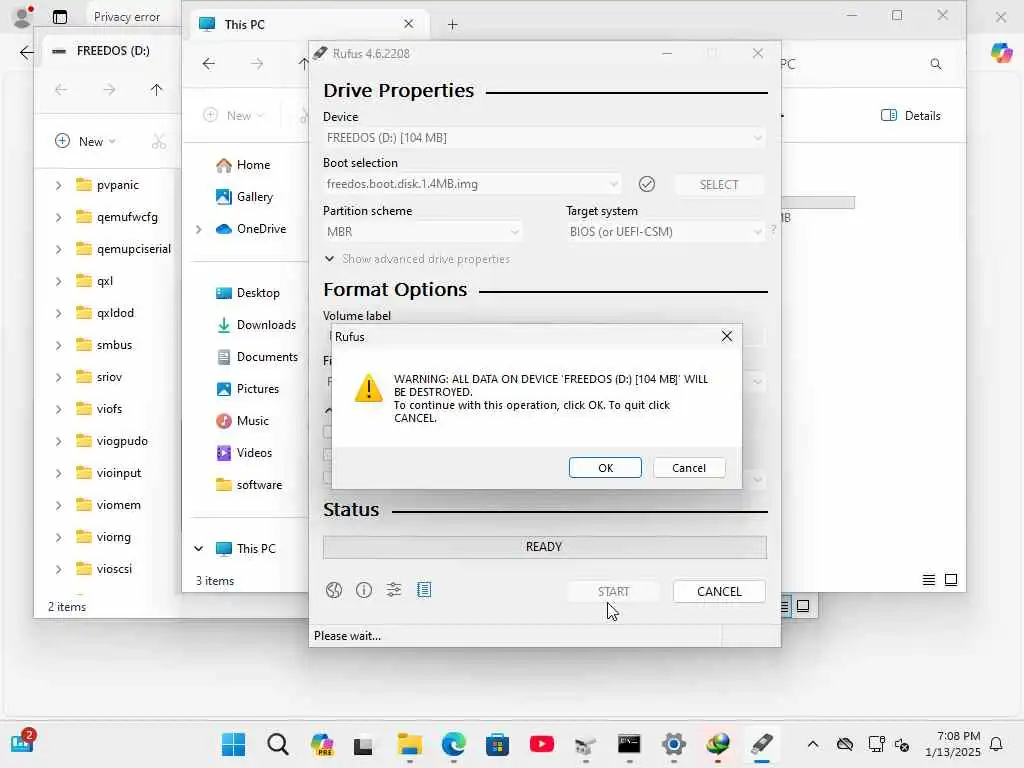Click New in FREEDOS window toolbar
Screen dimensions: 1024x768
click(85, 142)
